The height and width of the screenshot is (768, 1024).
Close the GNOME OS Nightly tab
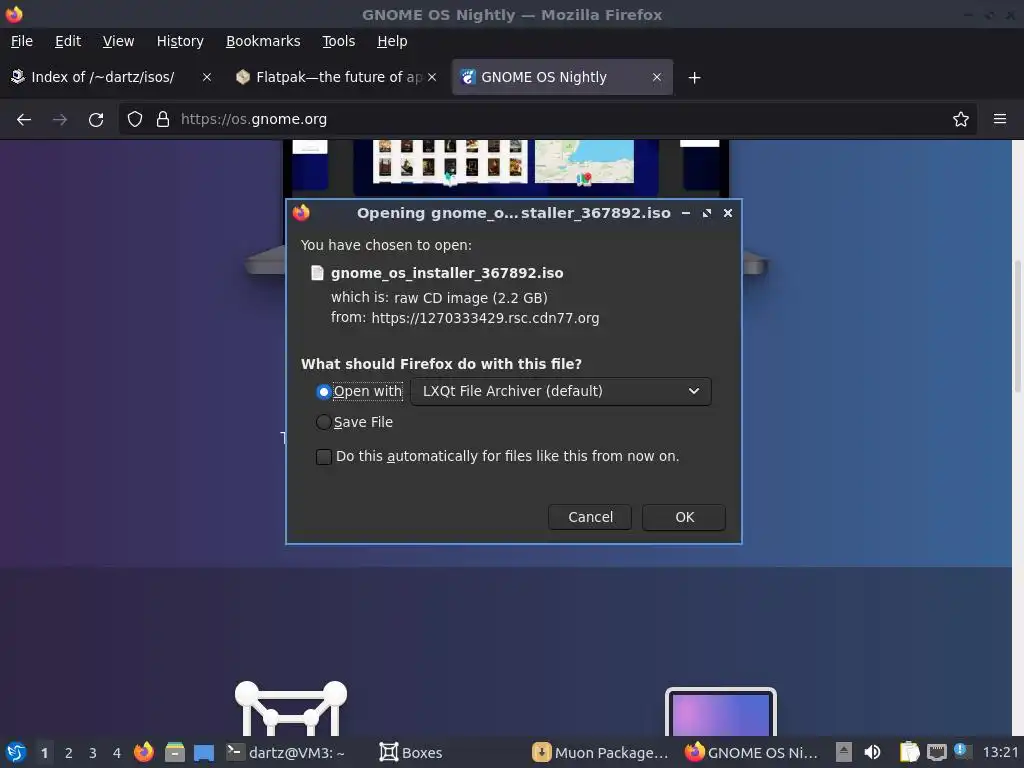(x=656, y=77)
